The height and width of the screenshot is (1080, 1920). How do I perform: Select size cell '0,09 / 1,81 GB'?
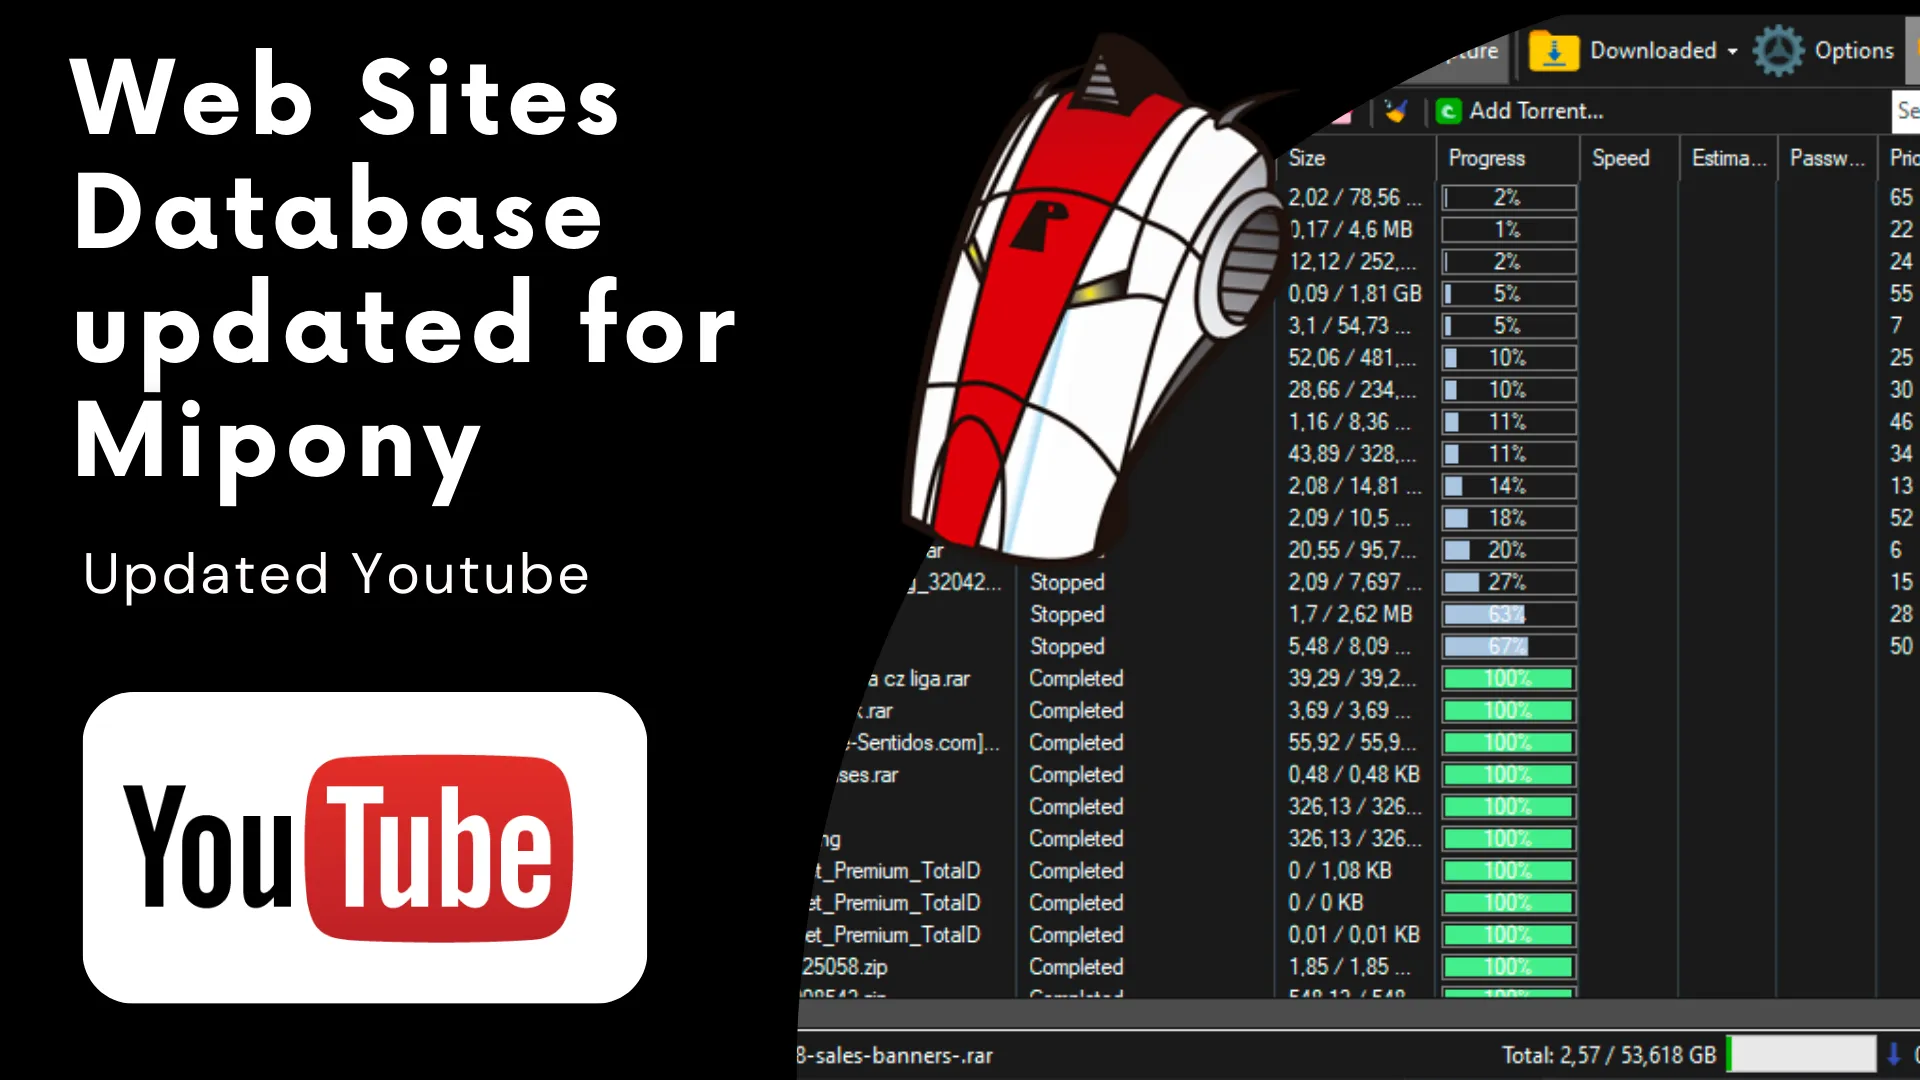coord(1354,294)
